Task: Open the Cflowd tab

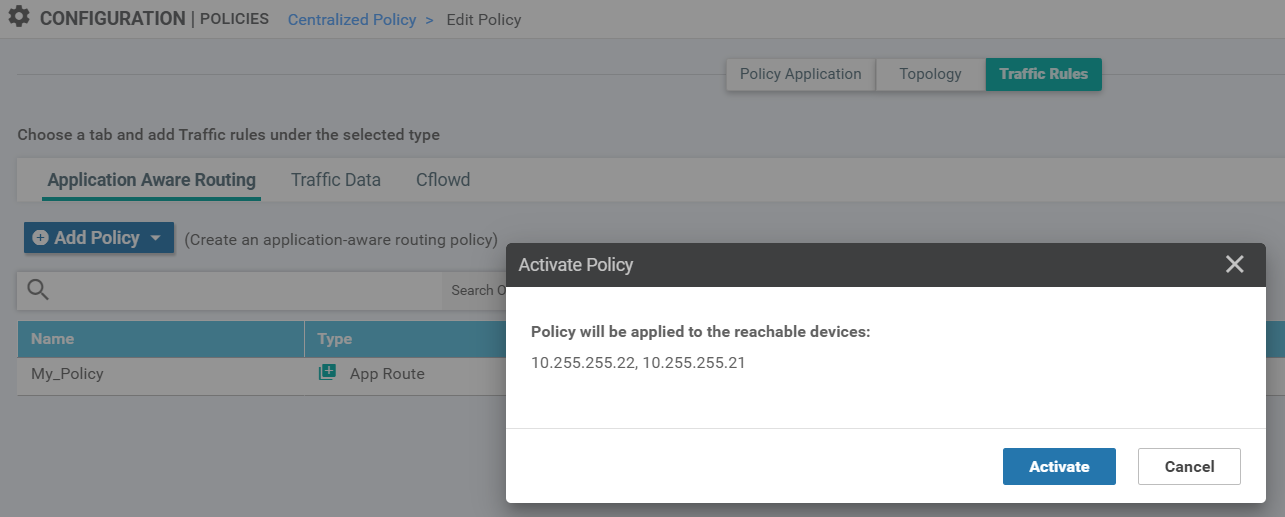Action: 443,180
